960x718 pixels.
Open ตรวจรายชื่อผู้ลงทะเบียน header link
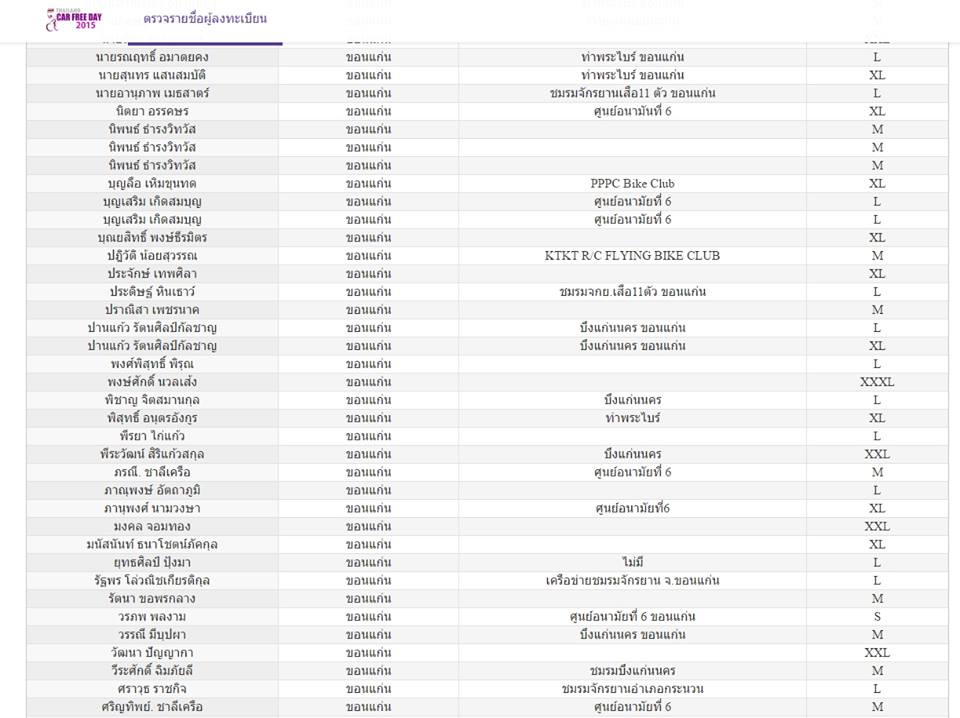[x=205, y=19]
